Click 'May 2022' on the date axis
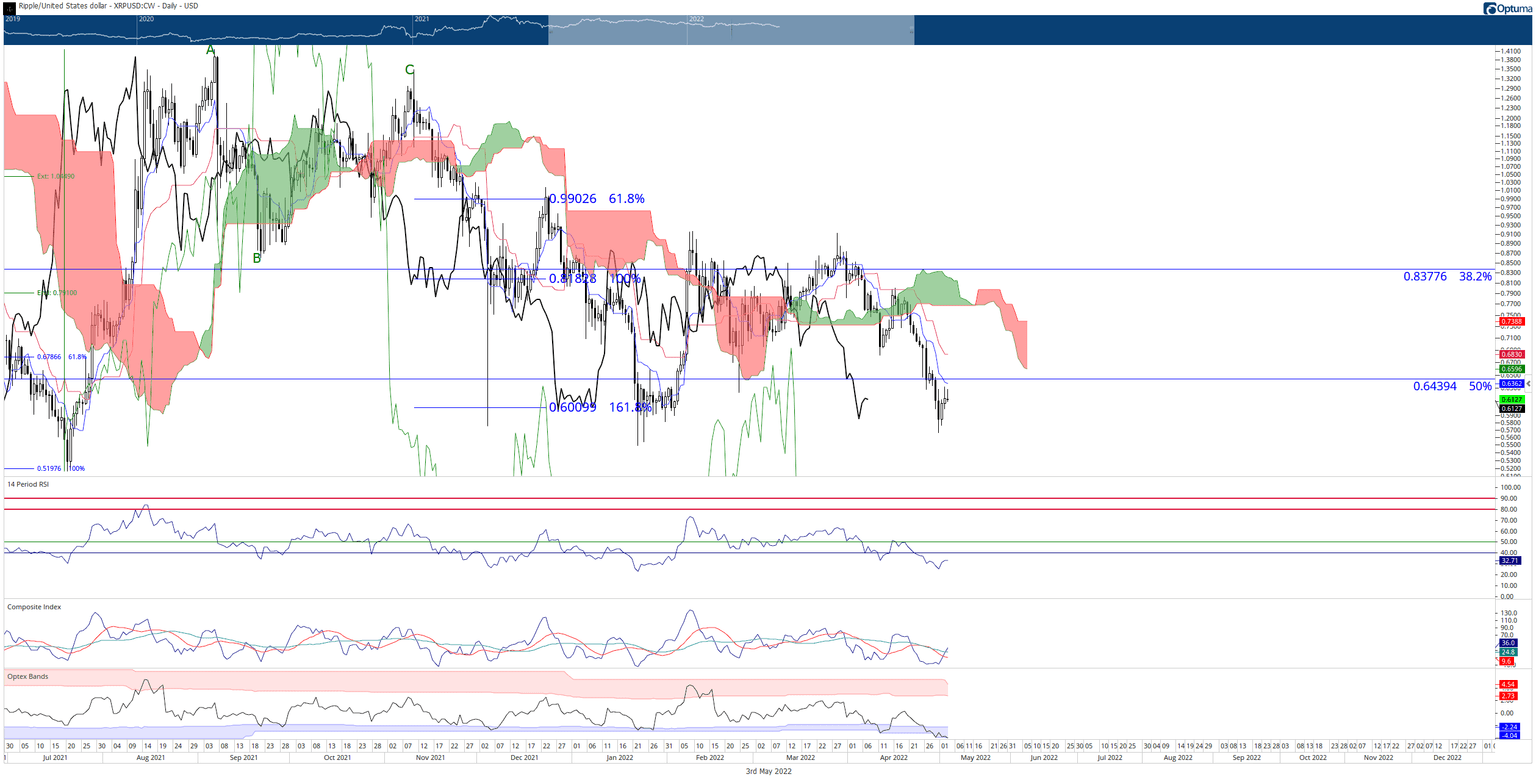 click(x=975, y=758)
